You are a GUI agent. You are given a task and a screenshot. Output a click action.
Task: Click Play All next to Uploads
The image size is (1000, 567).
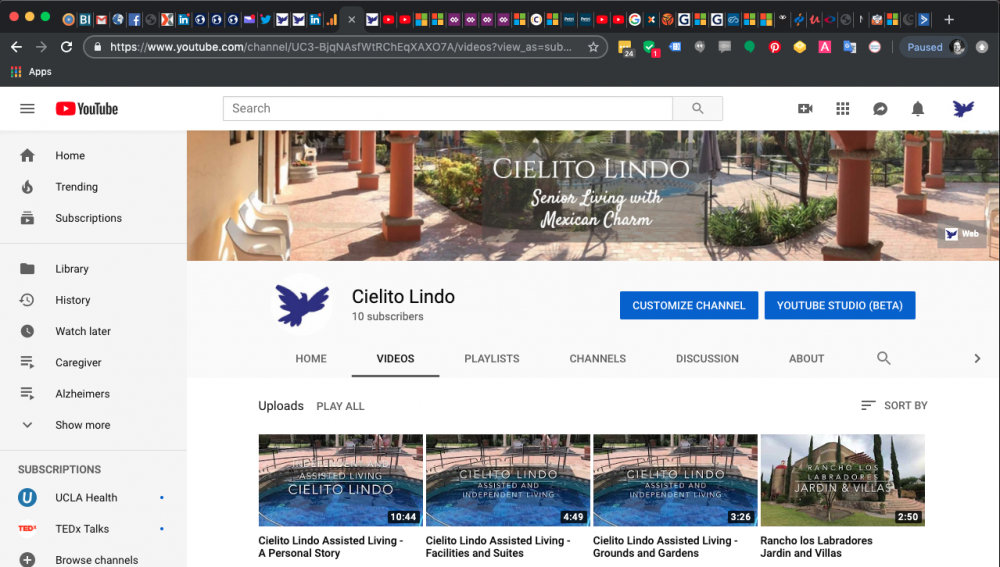click(x=340, y=406)
